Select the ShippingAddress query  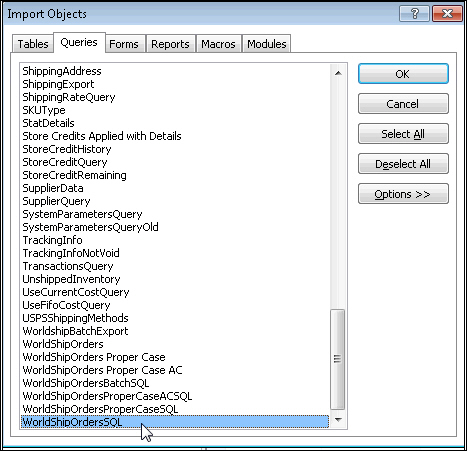(62, 71)
